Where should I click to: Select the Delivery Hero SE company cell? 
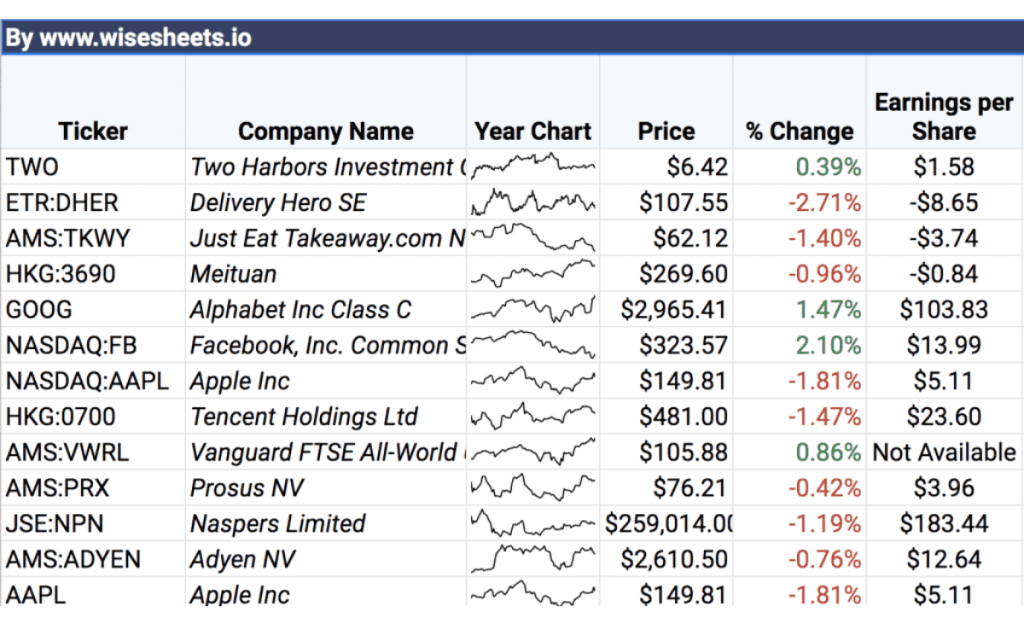325,203
